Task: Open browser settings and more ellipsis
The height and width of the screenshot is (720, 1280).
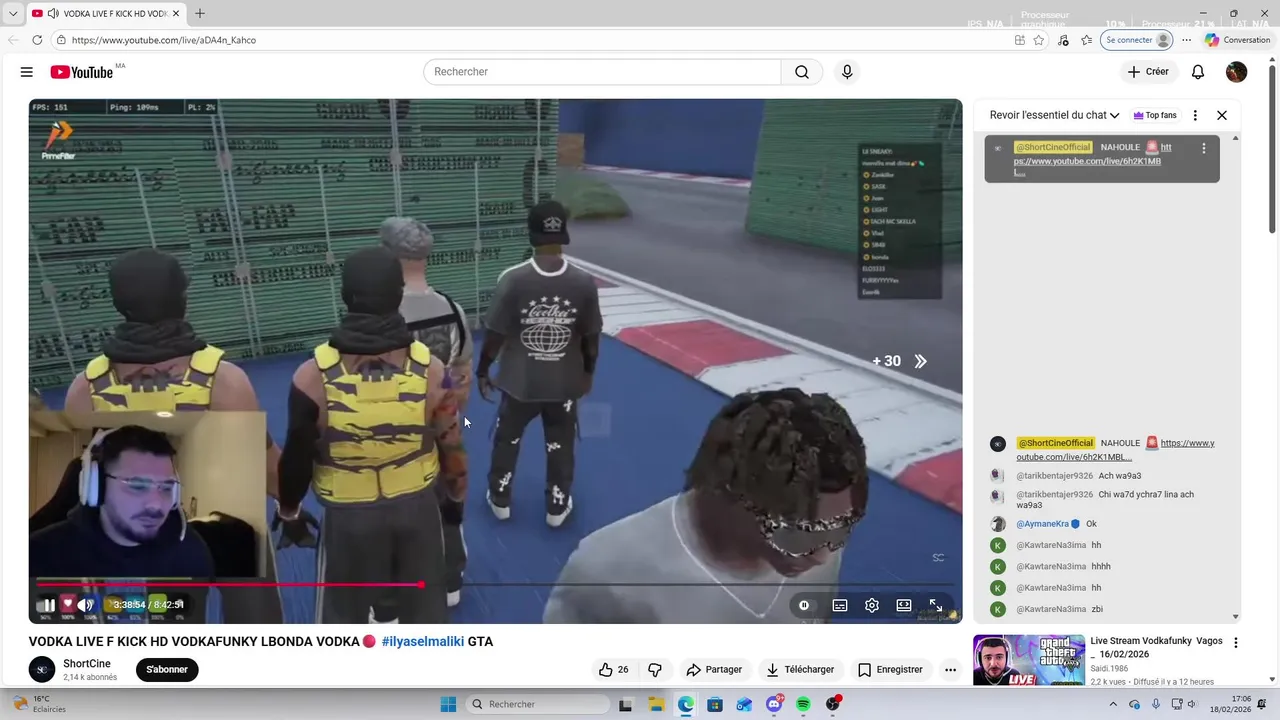Action: 1187,40
